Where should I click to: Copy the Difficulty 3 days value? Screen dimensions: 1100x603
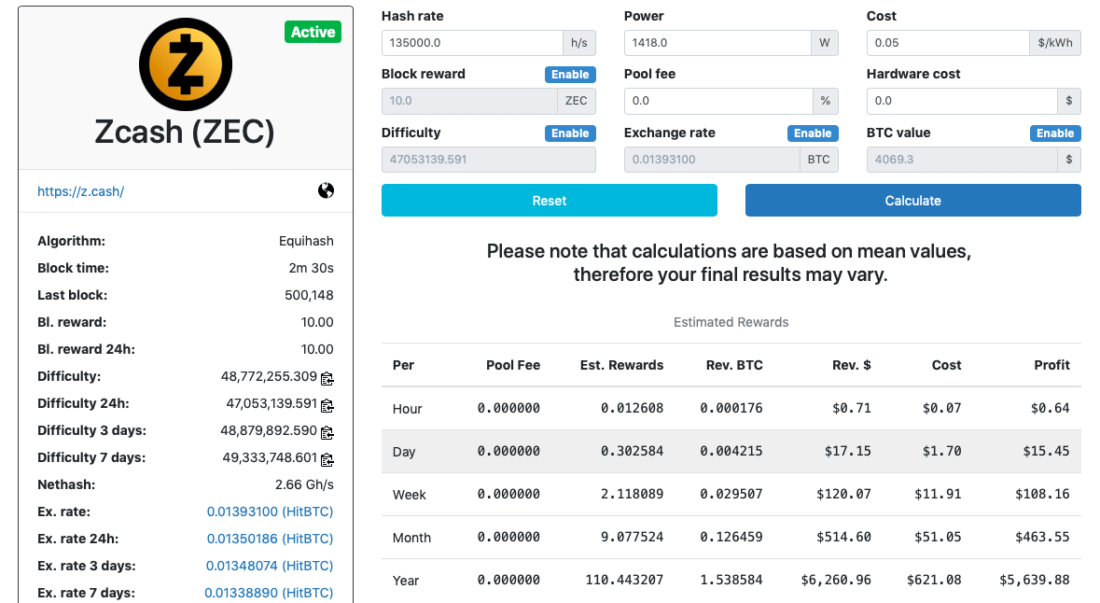point(327,432)
